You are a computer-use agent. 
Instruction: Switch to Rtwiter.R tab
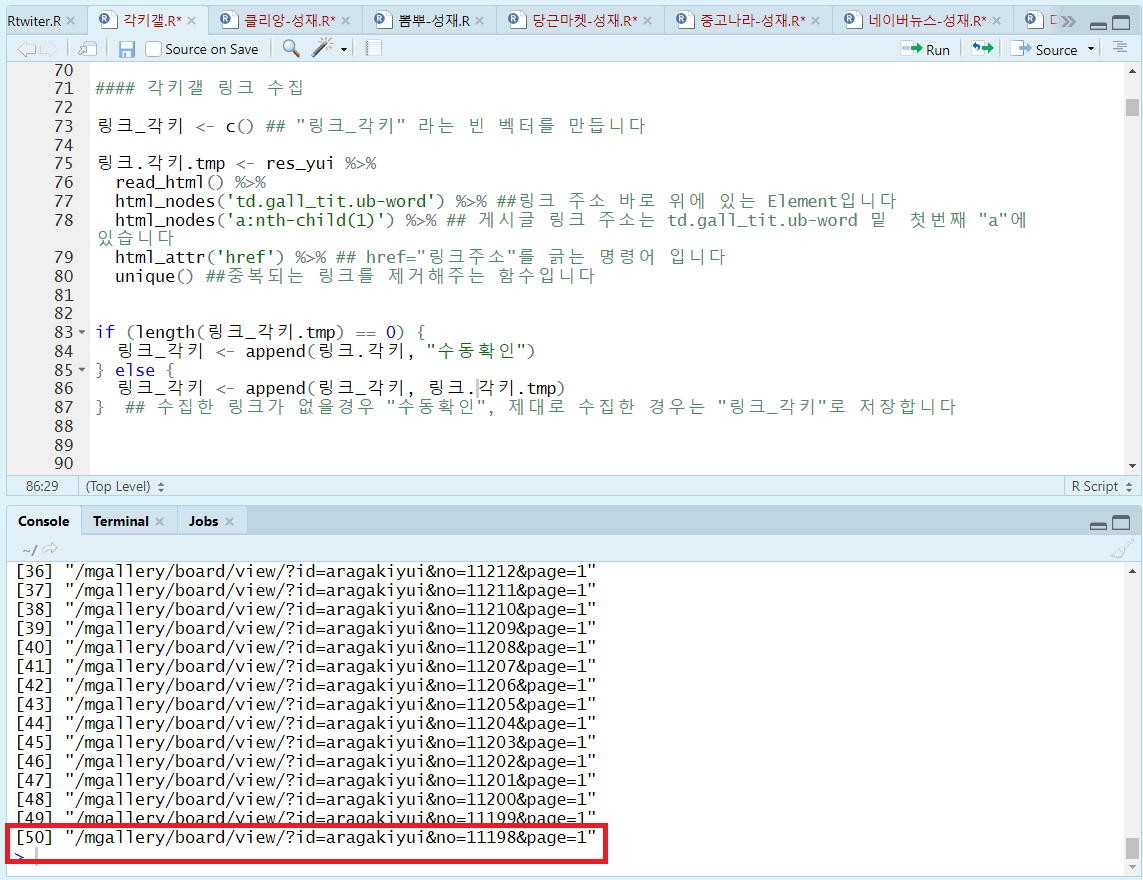pos(34,20)
